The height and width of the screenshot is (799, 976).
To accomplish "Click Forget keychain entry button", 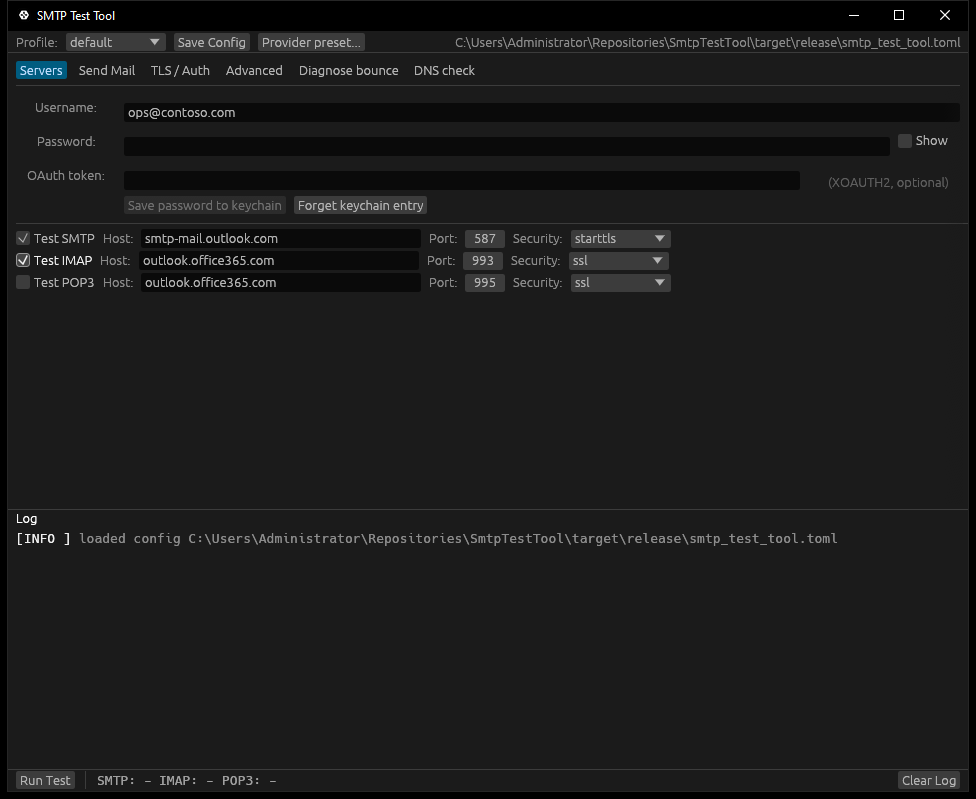I will [x=360, y=205].
